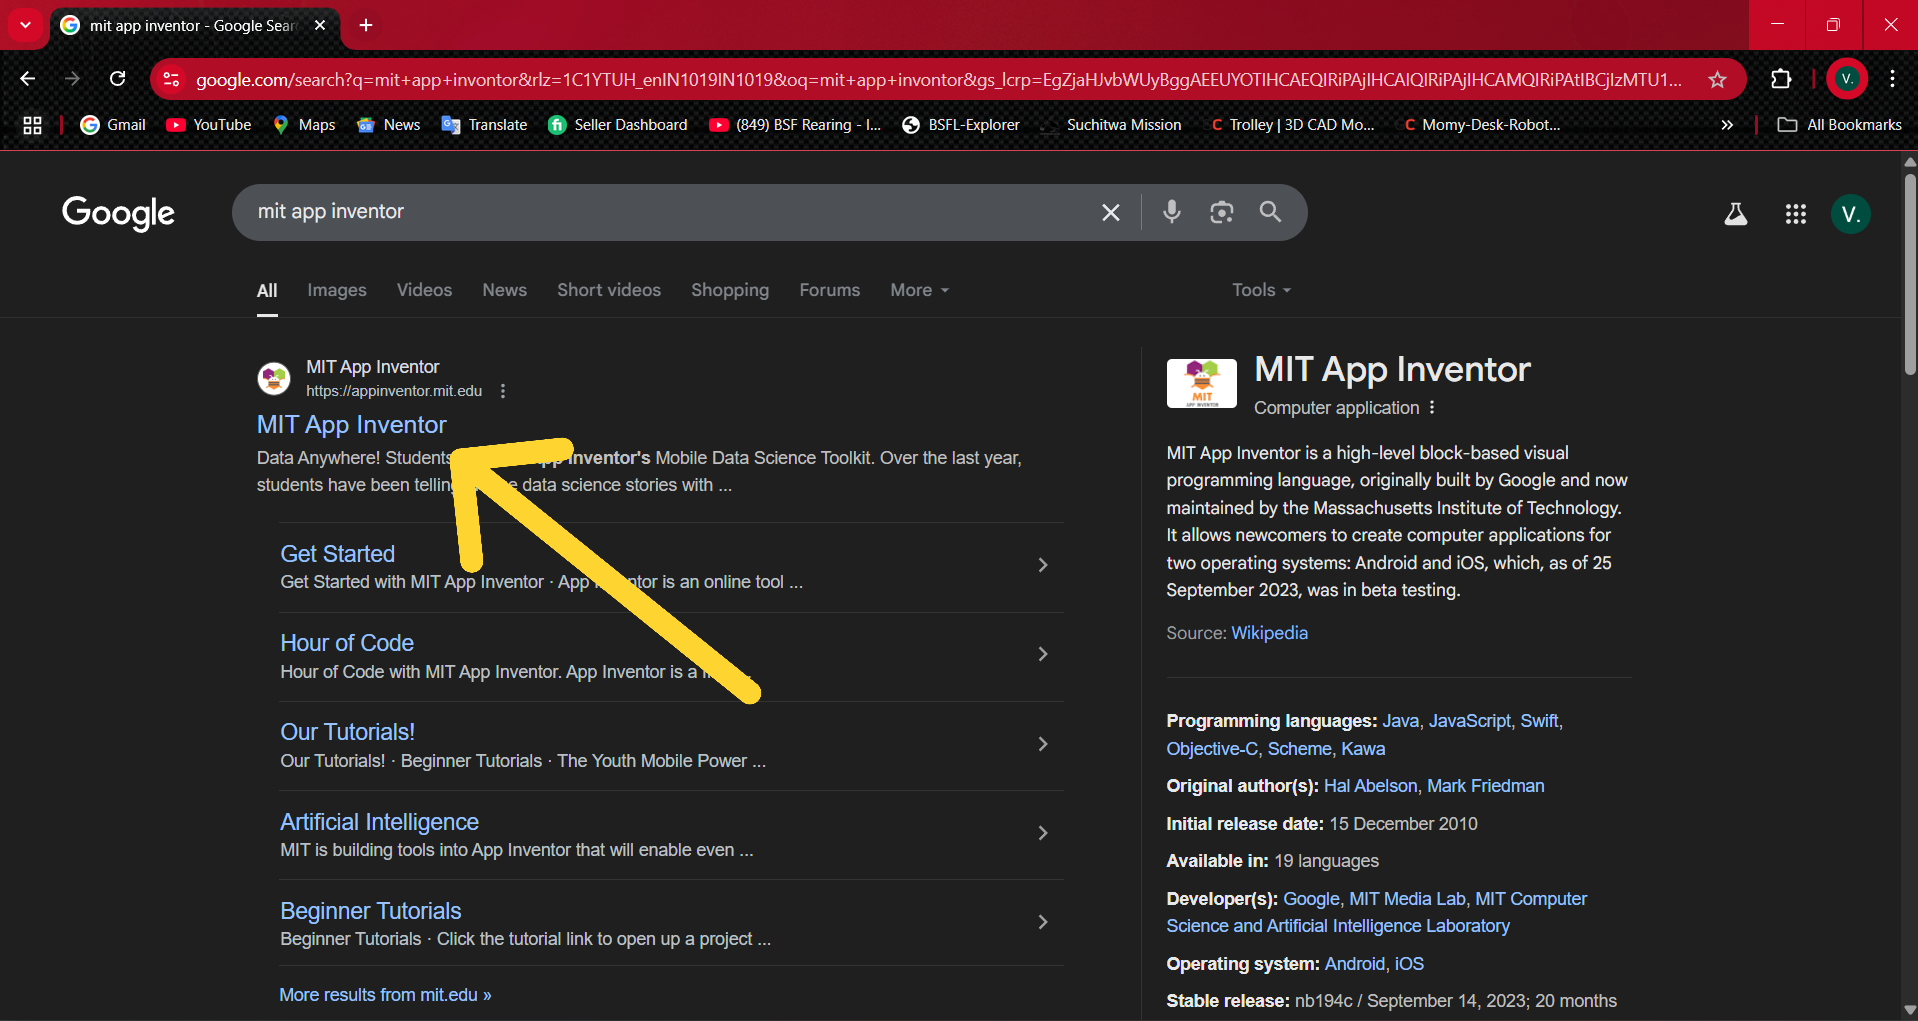Open More results from mit.edu
Viewport: 1918px width, 1021px height.
[x=385, y=995]
